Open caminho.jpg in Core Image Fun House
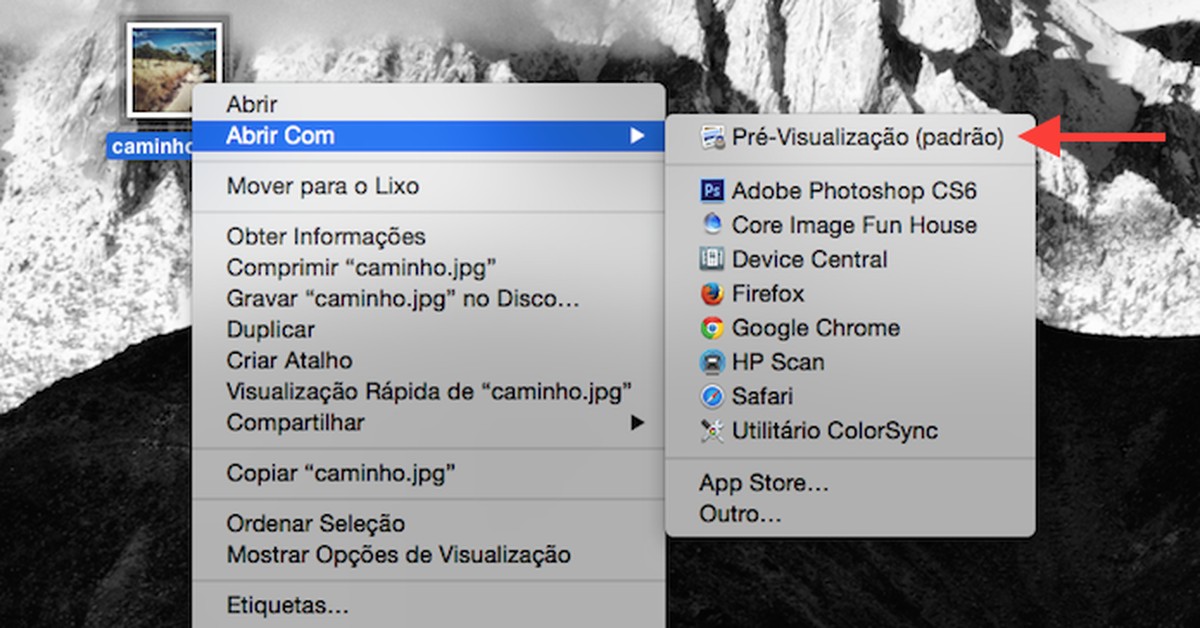The height and width of the screenshot is (628, 1200). tap(854, 225)
